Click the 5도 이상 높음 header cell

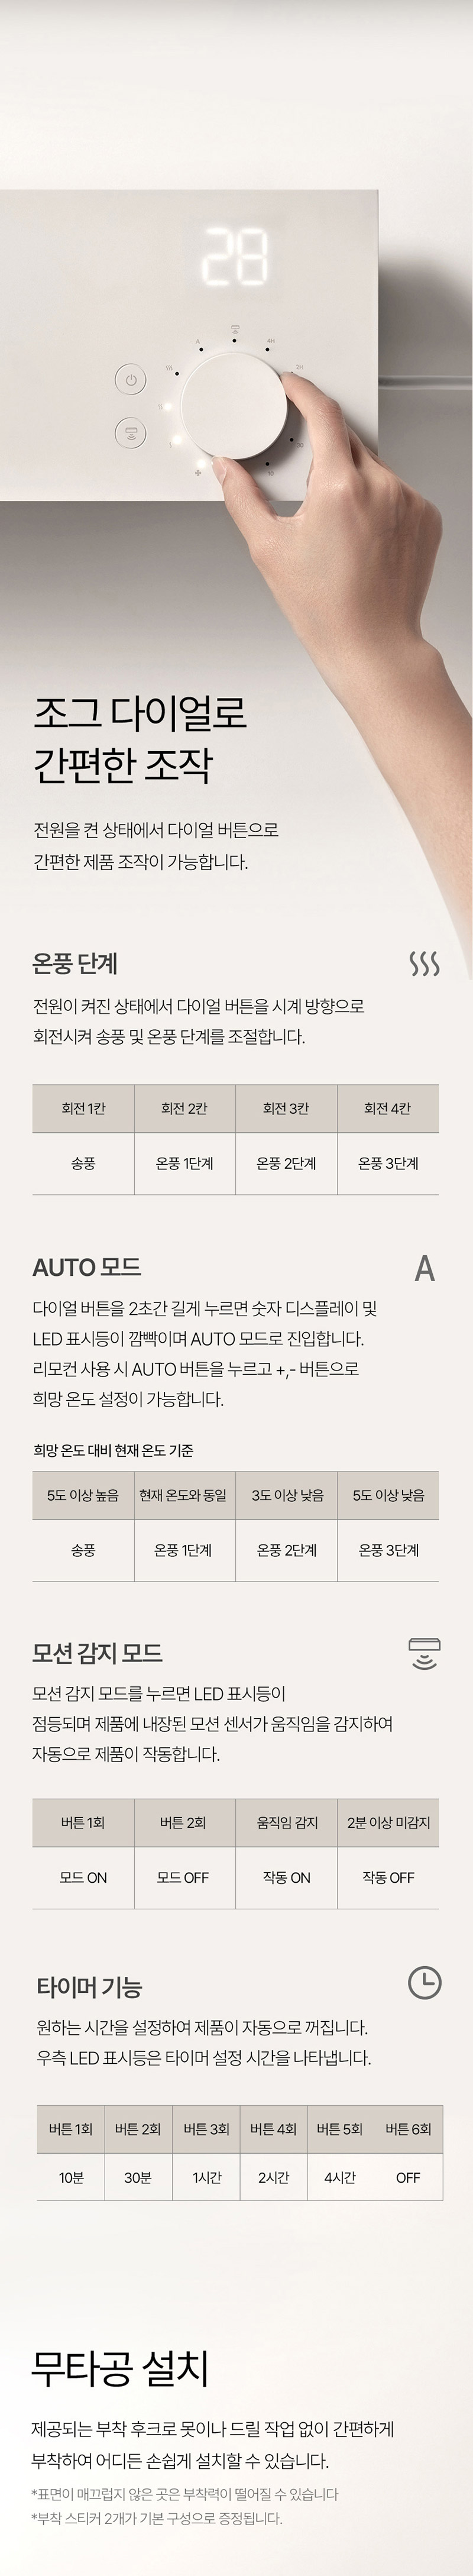83,1495
